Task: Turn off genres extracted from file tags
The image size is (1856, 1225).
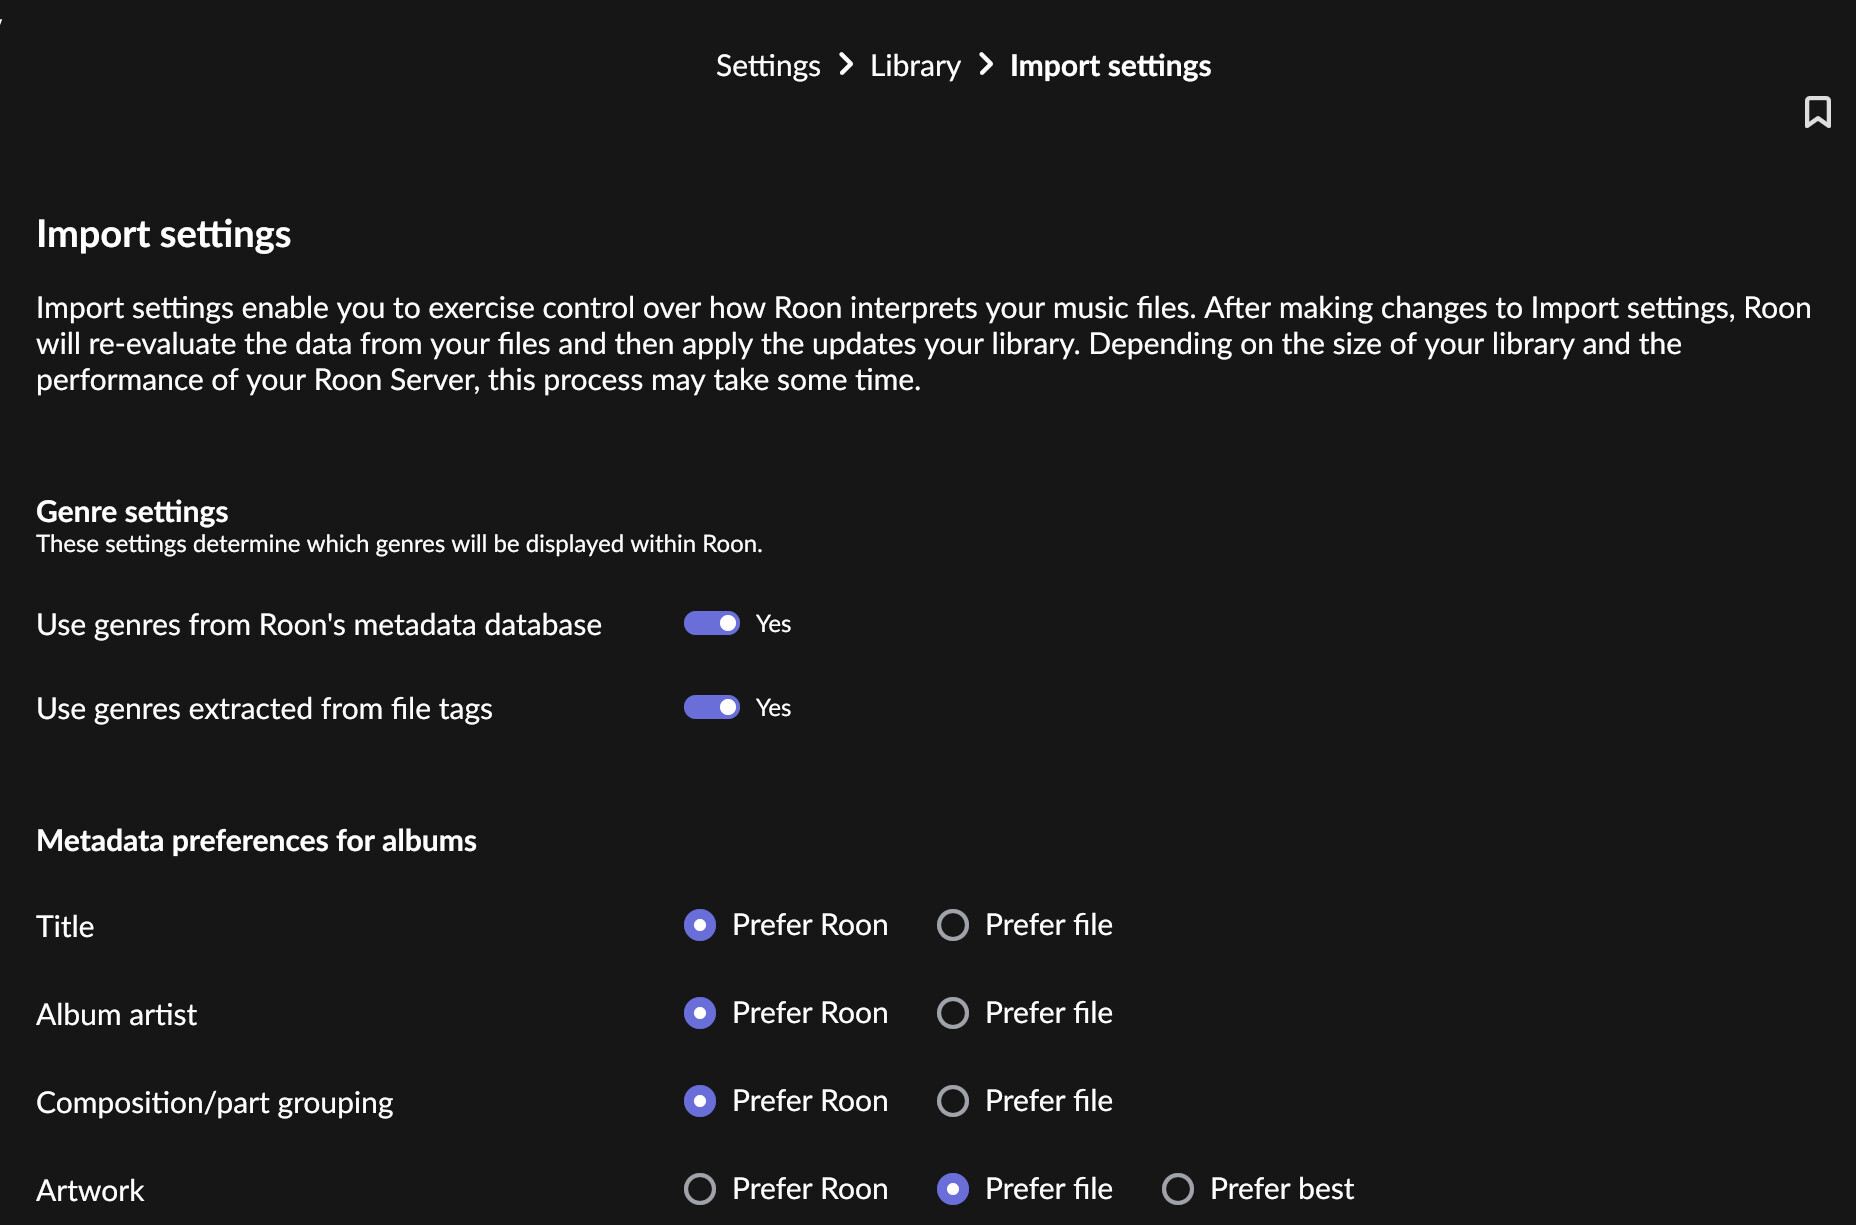Action: click(x=712, y=707)
